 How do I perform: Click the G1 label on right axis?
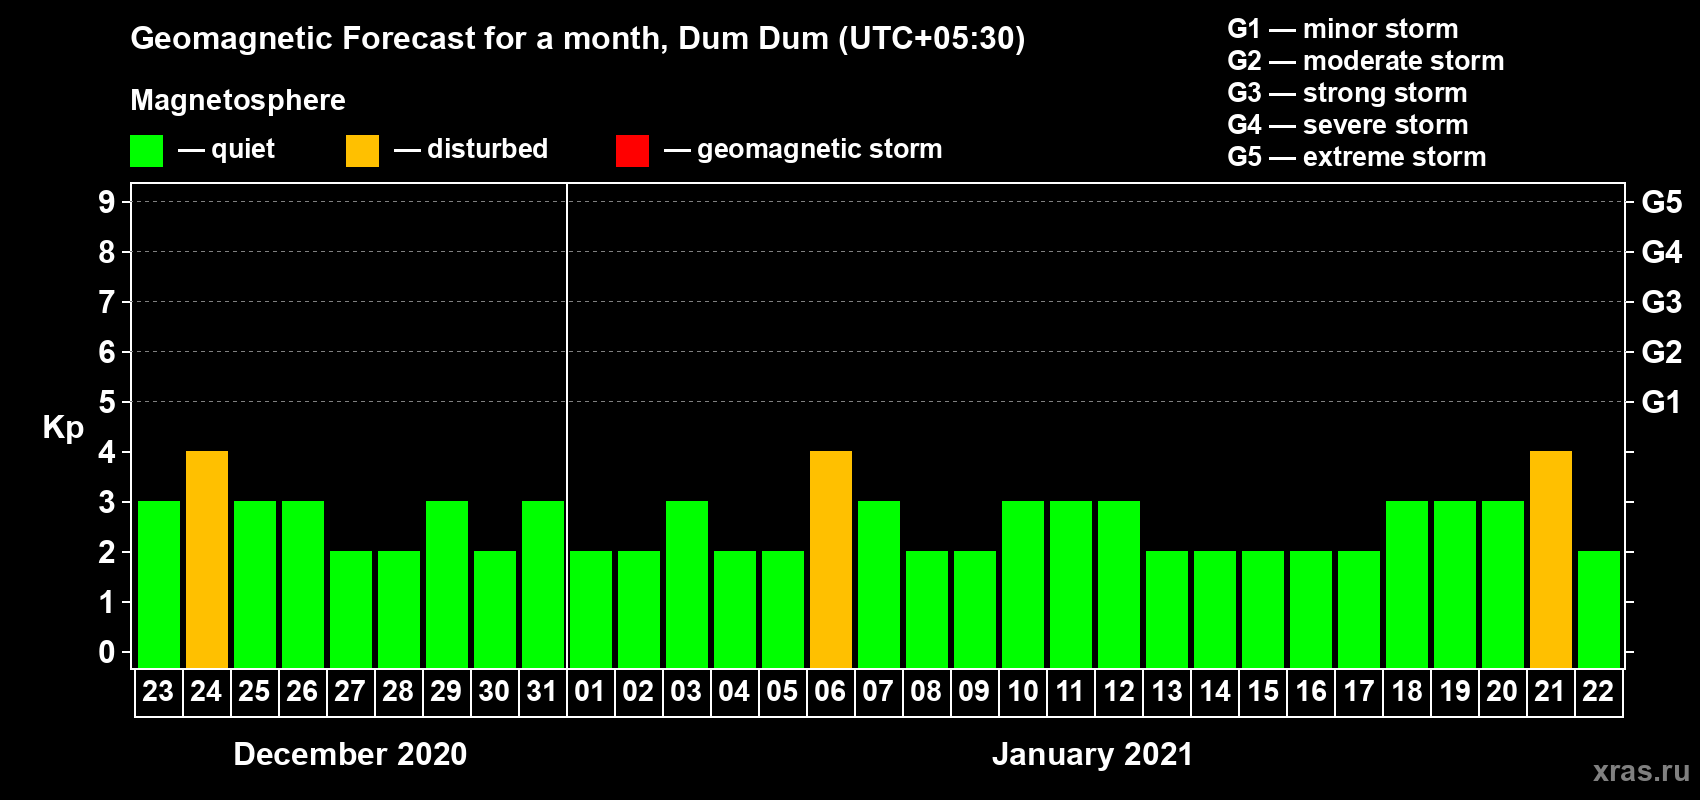tap(1662, 402)
